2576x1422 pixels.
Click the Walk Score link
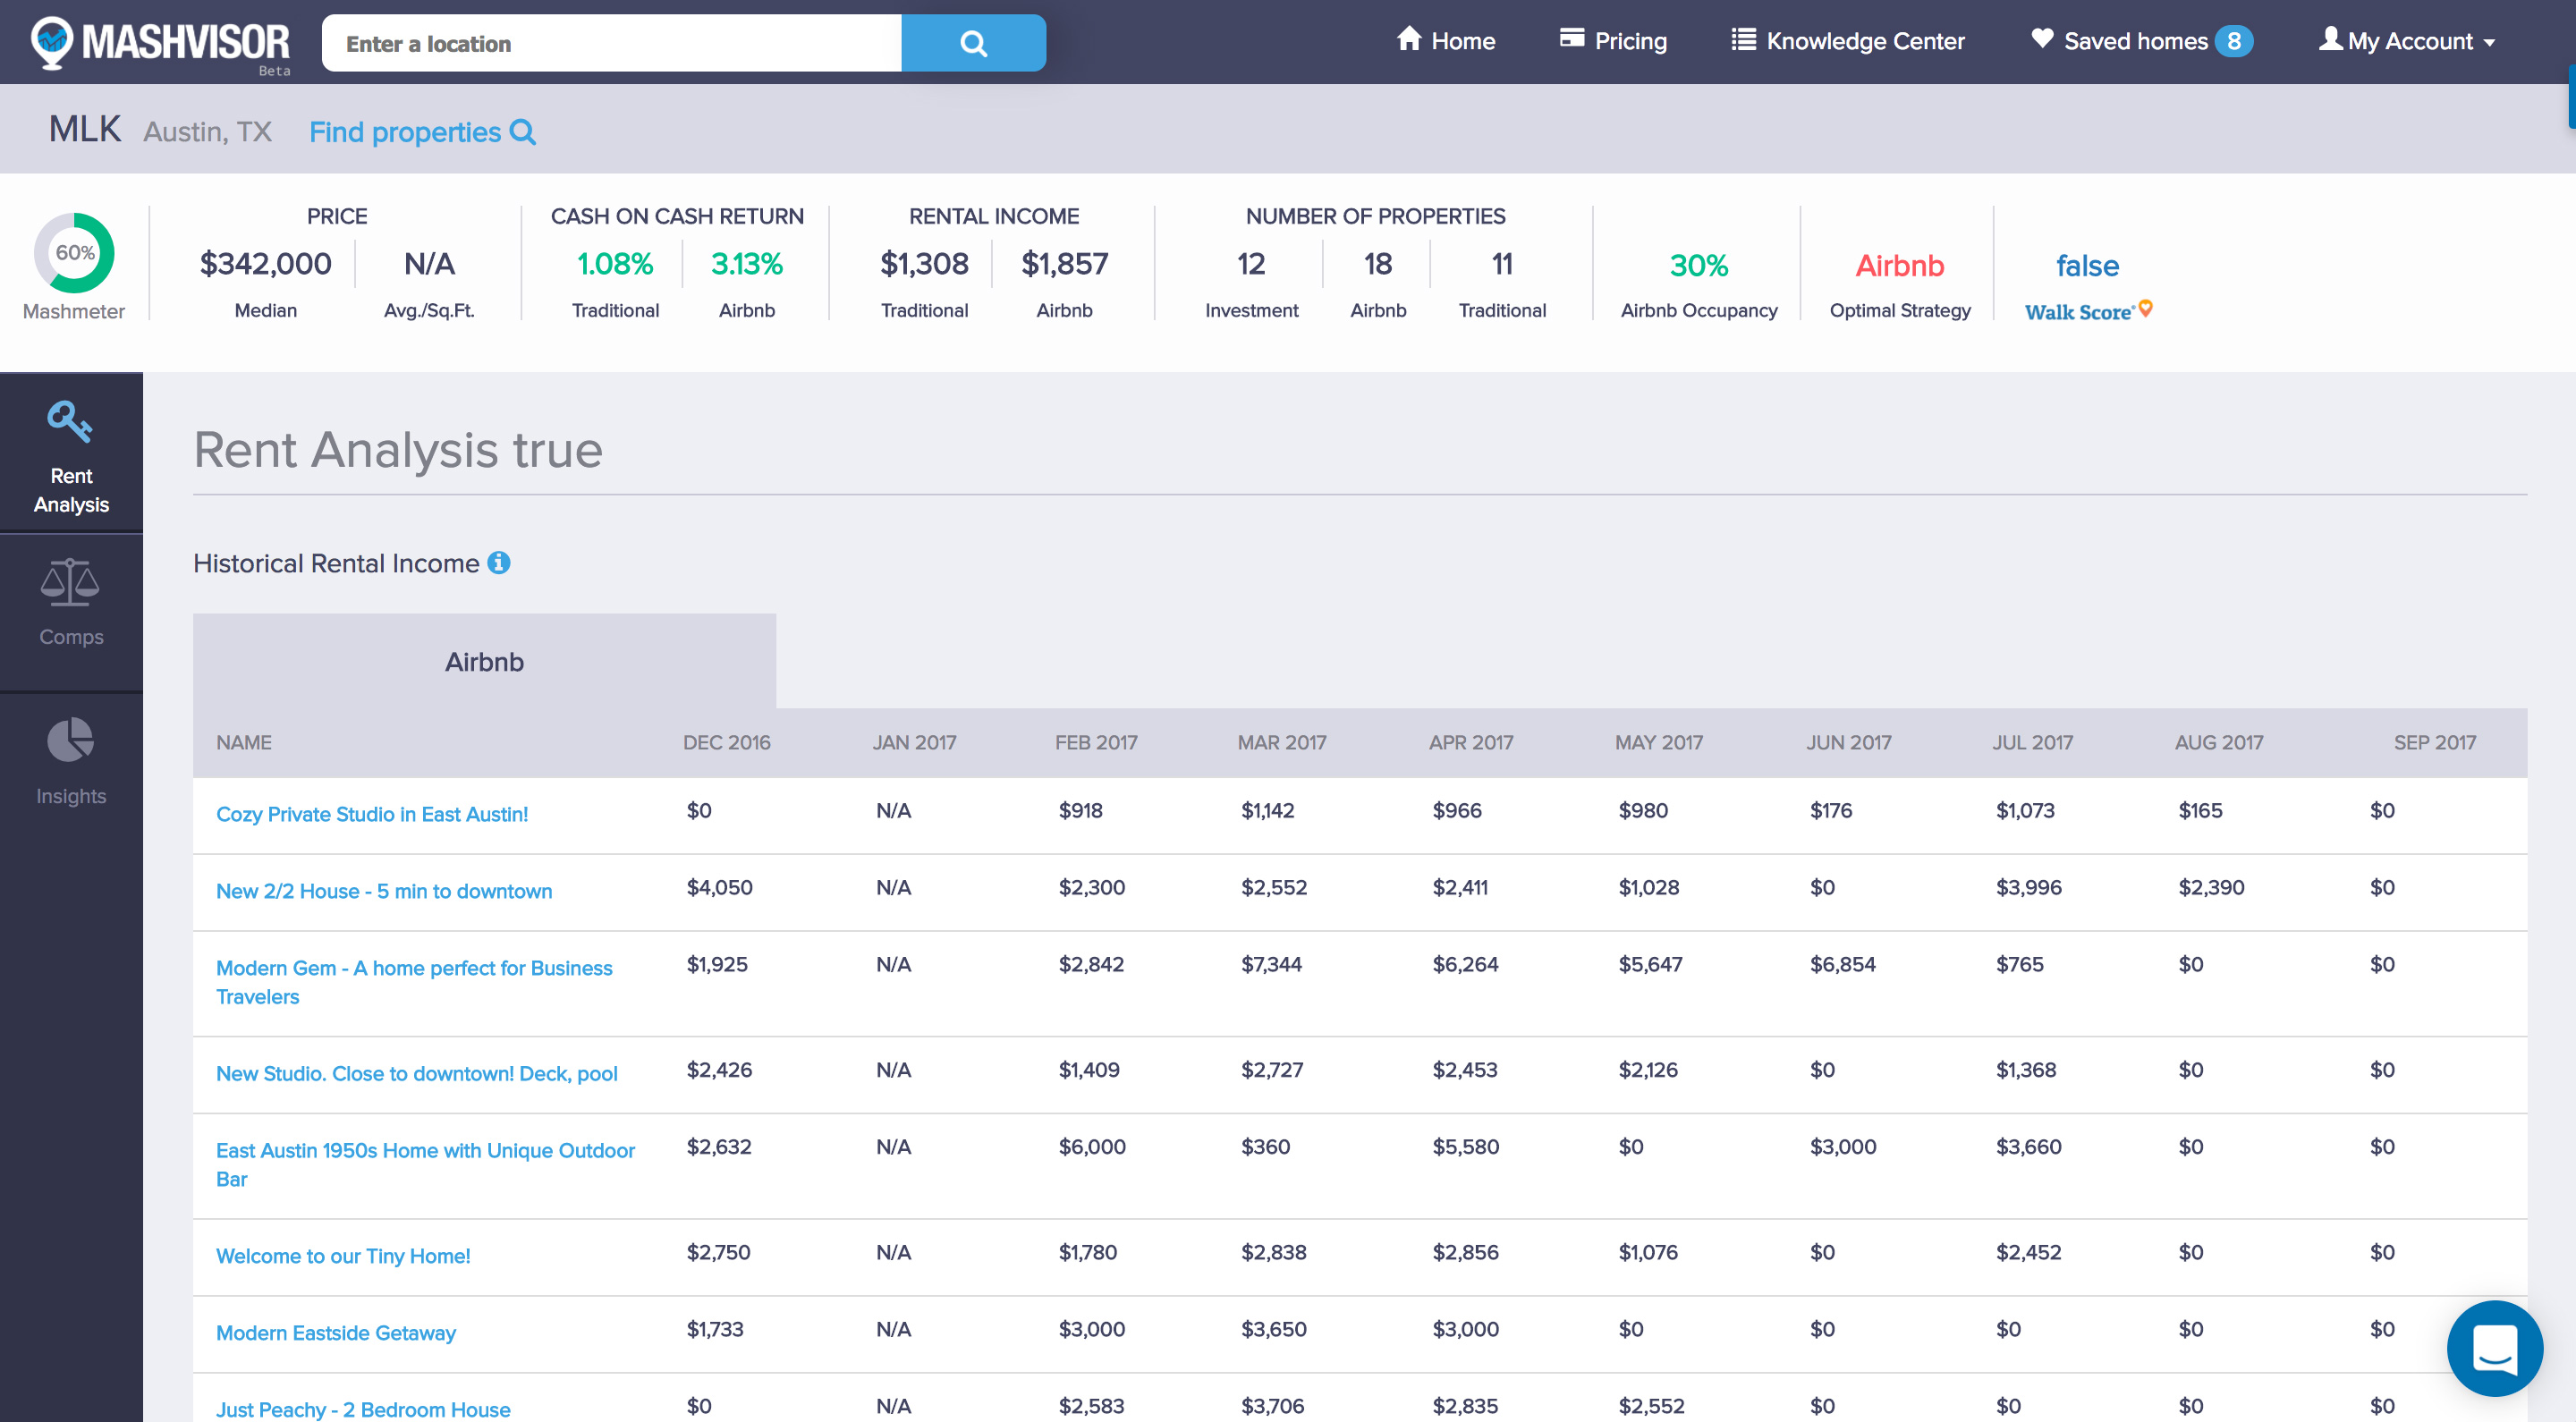2078,312
